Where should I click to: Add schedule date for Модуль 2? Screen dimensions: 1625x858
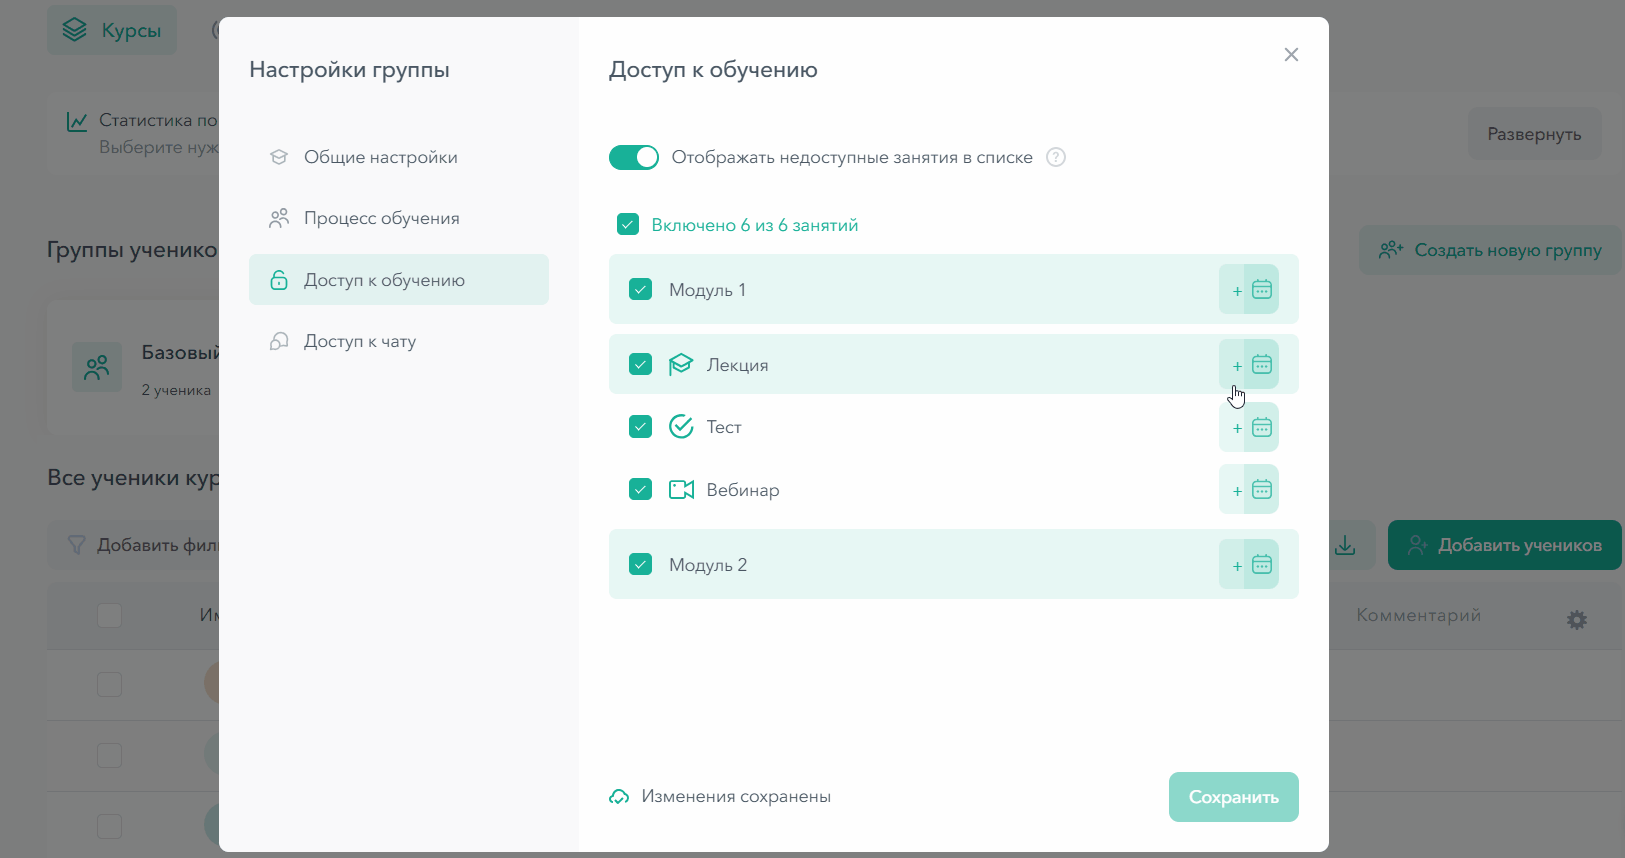pyautogui.click(x=1249, y=564)
